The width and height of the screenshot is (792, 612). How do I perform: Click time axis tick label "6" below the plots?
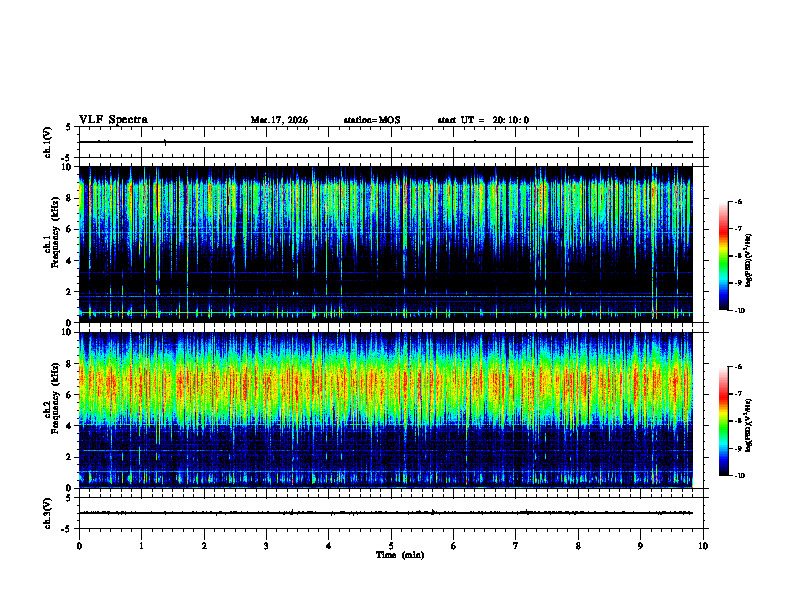453,546
